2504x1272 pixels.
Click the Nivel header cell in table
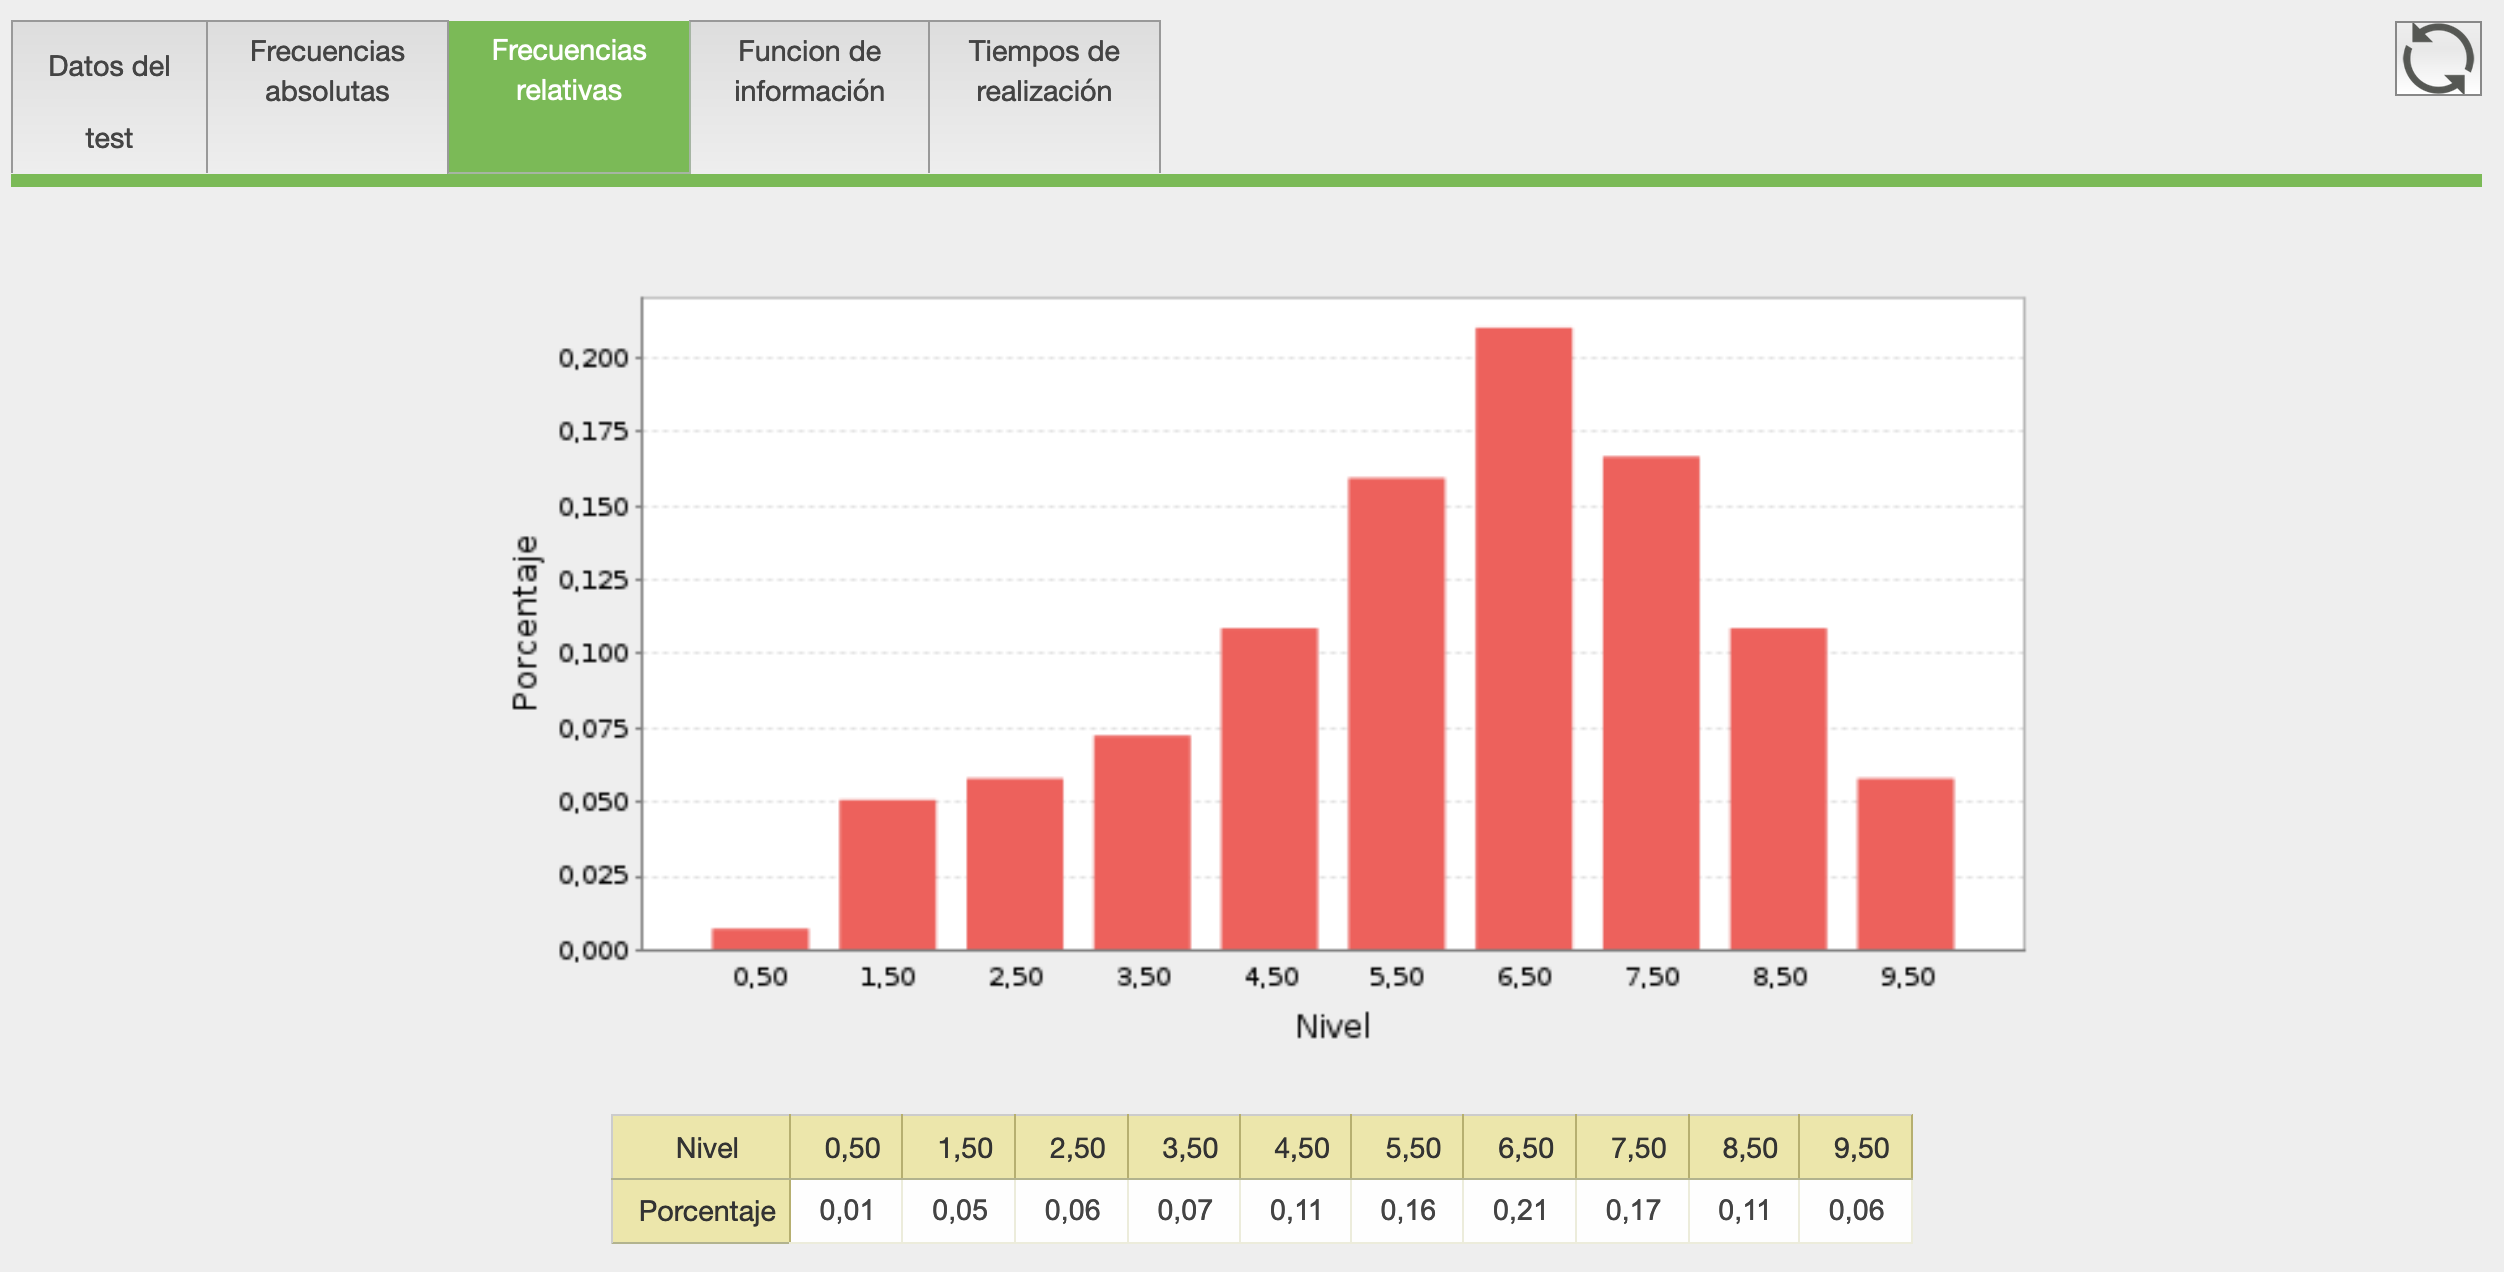tap(706, 1147)
